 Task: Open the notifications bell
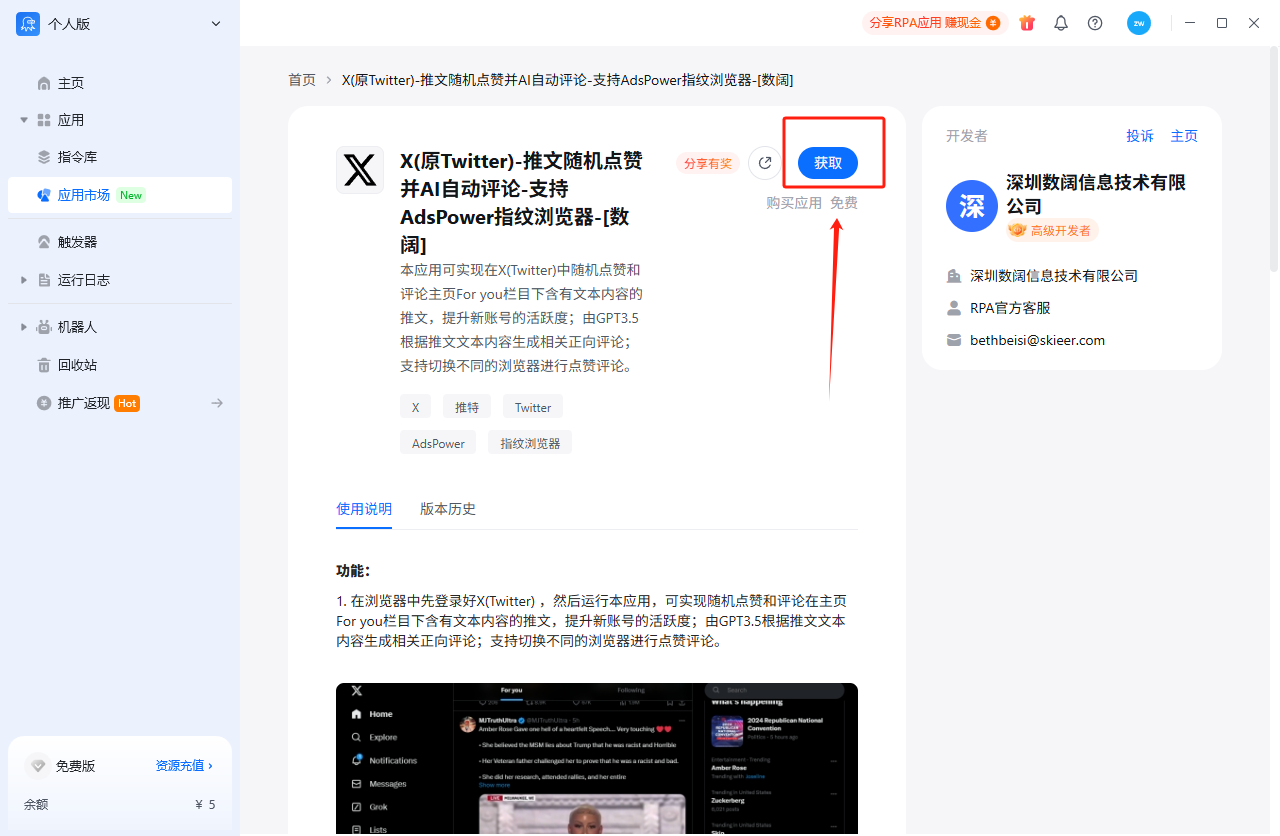pyautogui.click(x=1061, y=23)
